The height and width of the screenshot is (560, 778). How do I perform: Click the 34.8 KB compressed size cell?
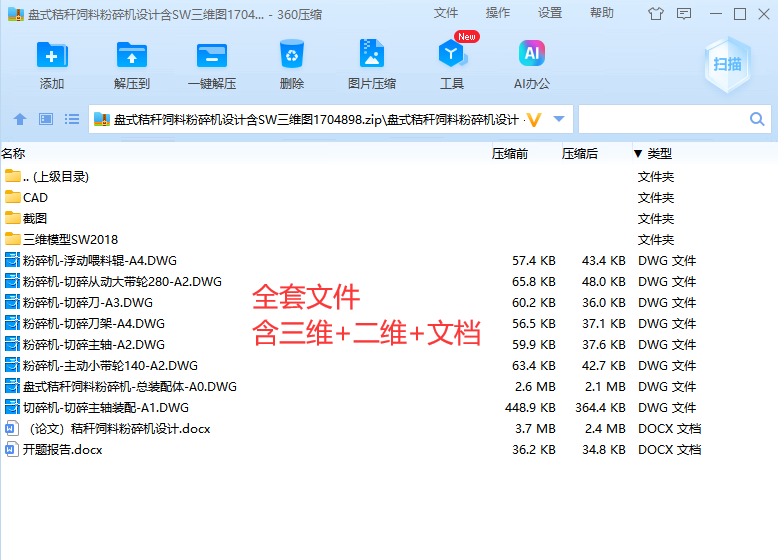603,450
